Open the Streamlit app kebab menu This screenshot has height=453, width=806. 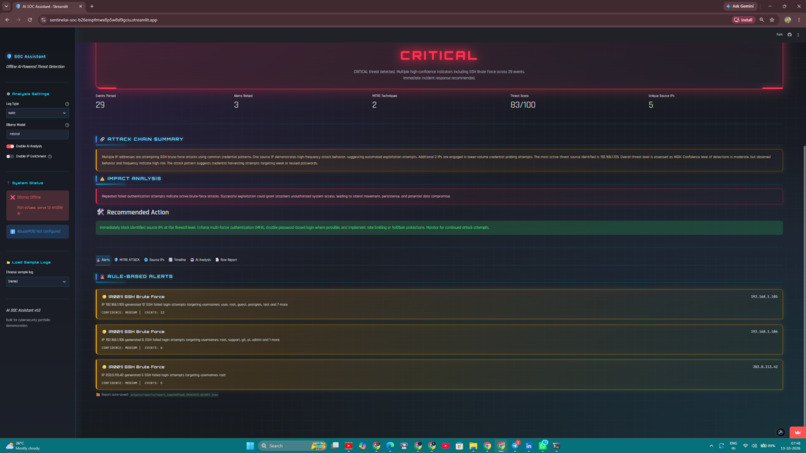pyautogui.click(x=798, y=34)
